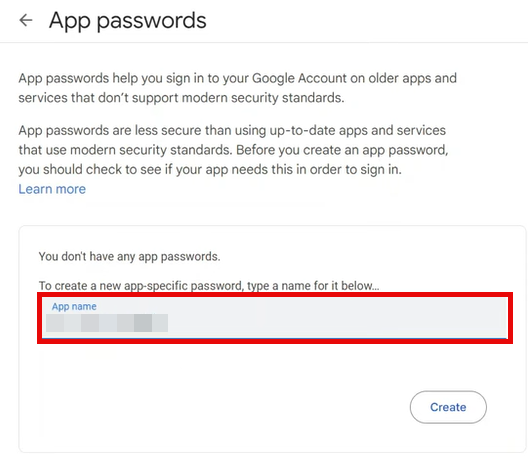
Task: Click the 'You don't have any app passwords' message
Action: 129,257
